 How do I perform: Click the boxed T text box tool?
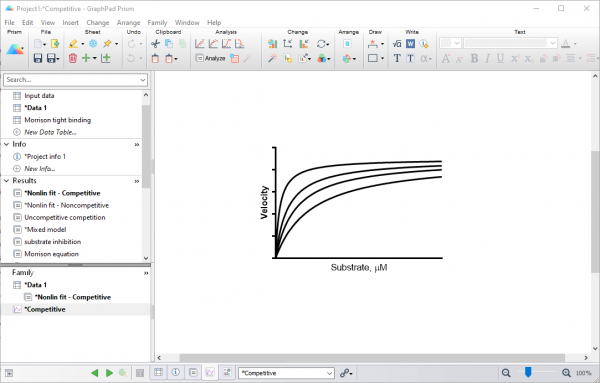[x=410, y=58]
